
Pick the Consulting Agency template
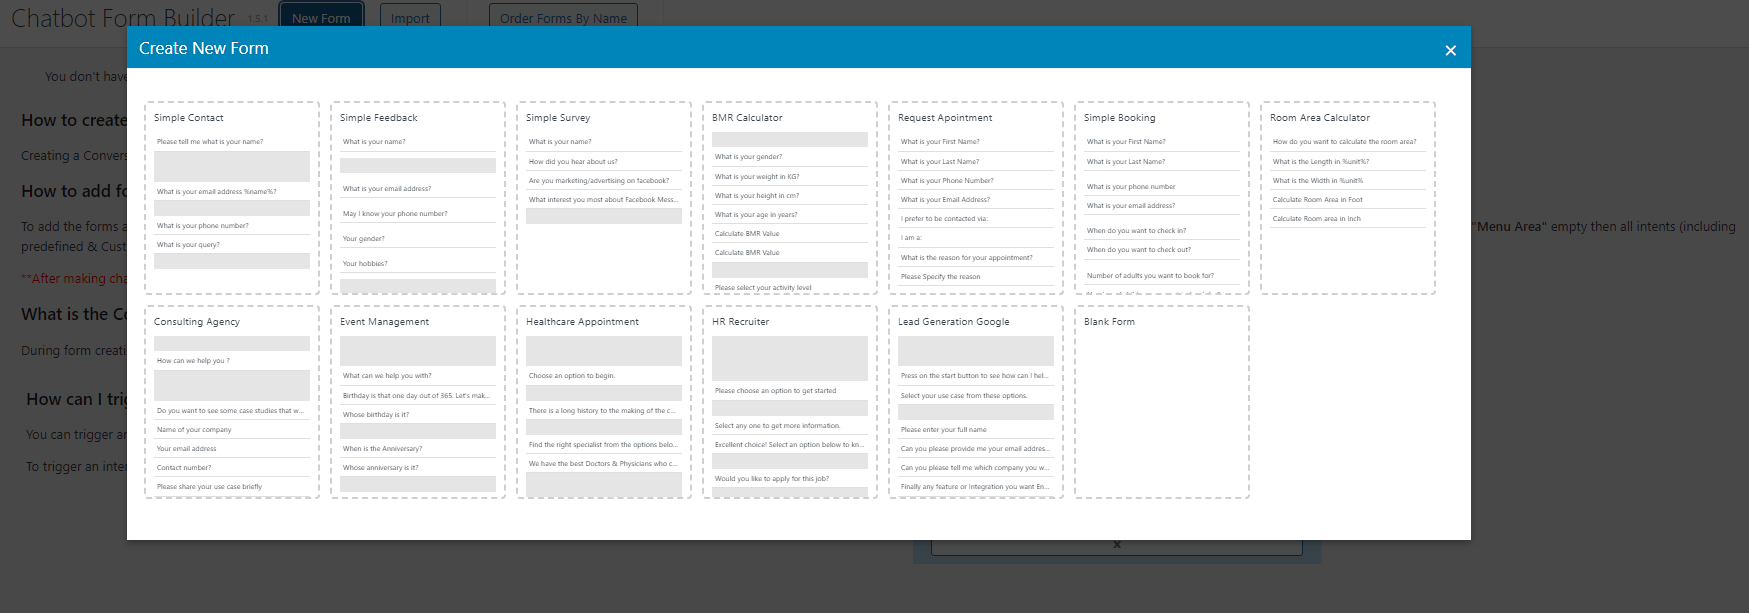[232, 402]
